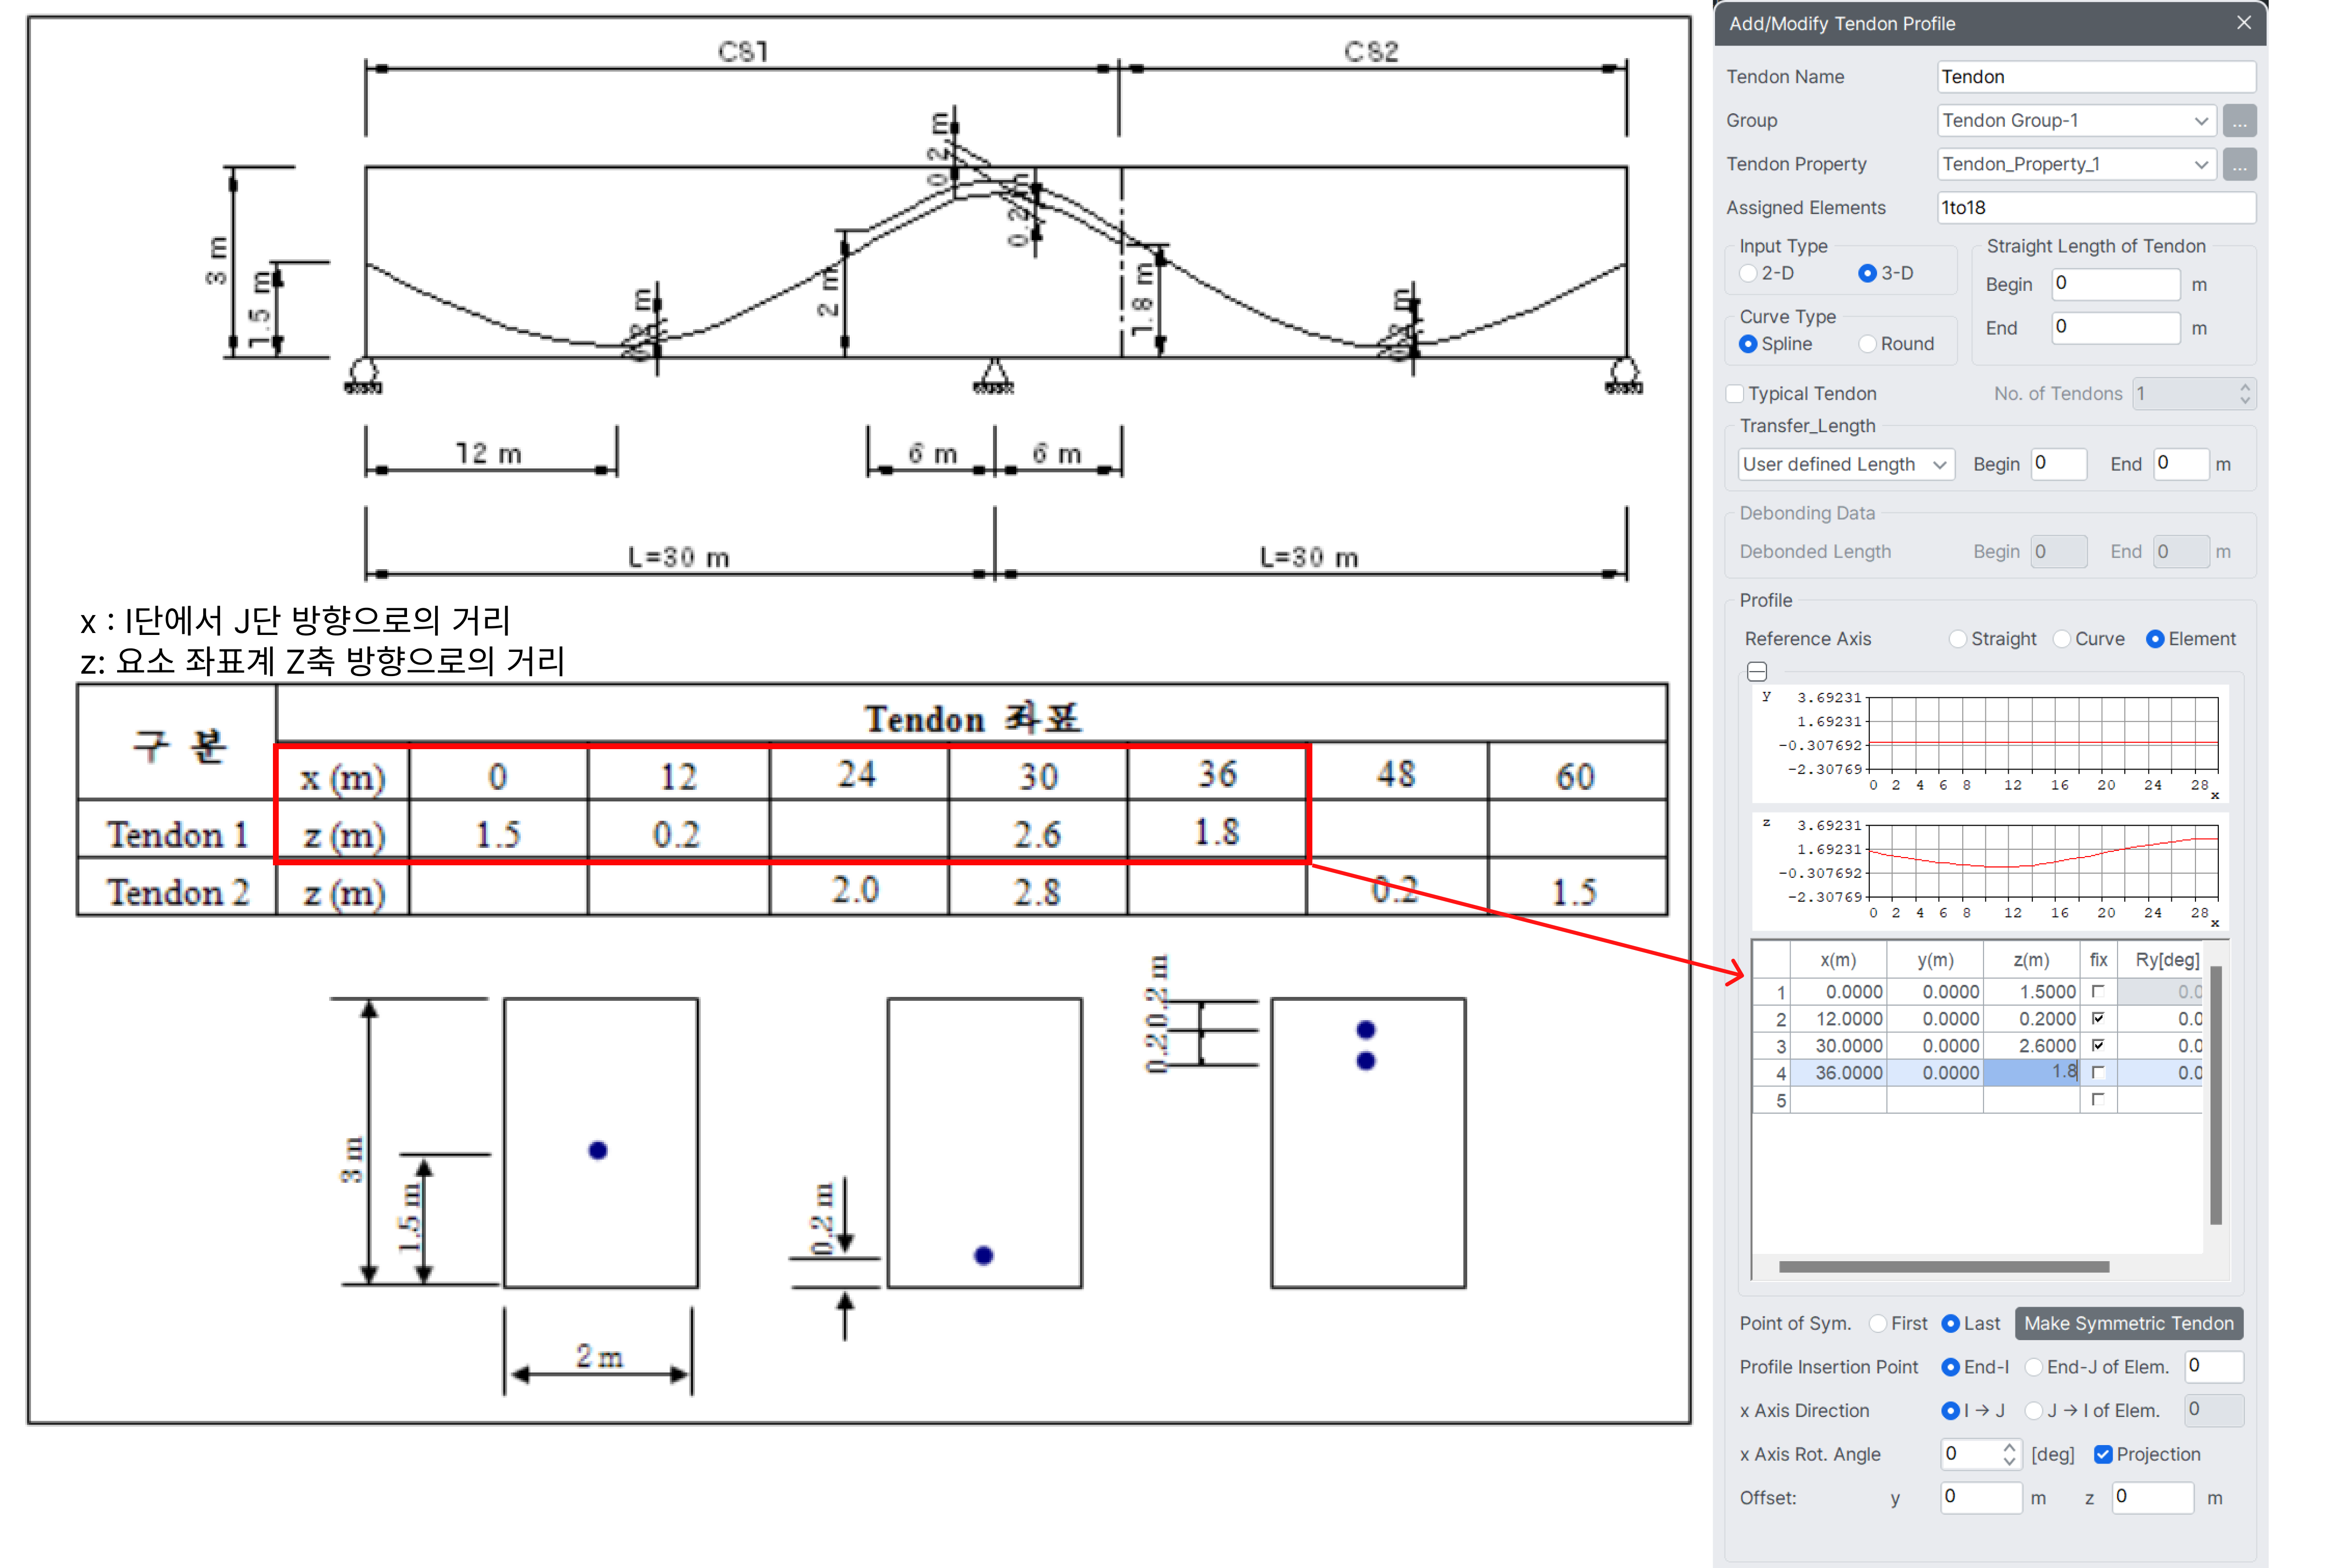
Task: Increase the x Axis Rot. Angle stepper
Action: tap(2009, 1447)
